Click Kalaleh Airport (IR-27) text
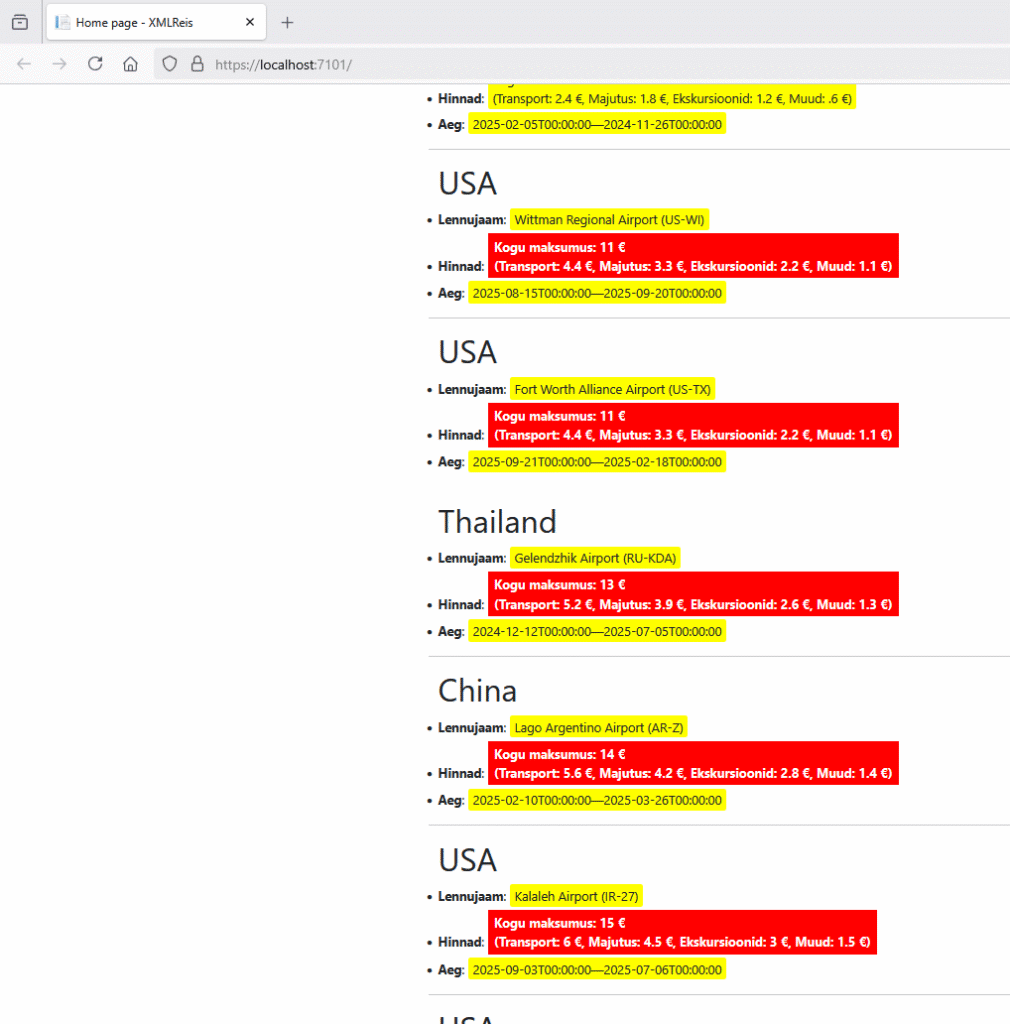 pyautogui.click(x=576, y=896)
